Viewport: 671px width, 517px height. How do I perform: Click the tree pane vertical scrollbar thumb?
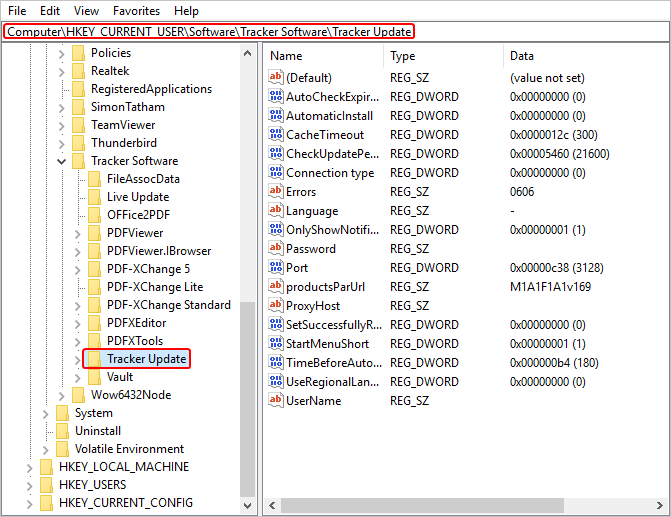(x=247, y=399)
